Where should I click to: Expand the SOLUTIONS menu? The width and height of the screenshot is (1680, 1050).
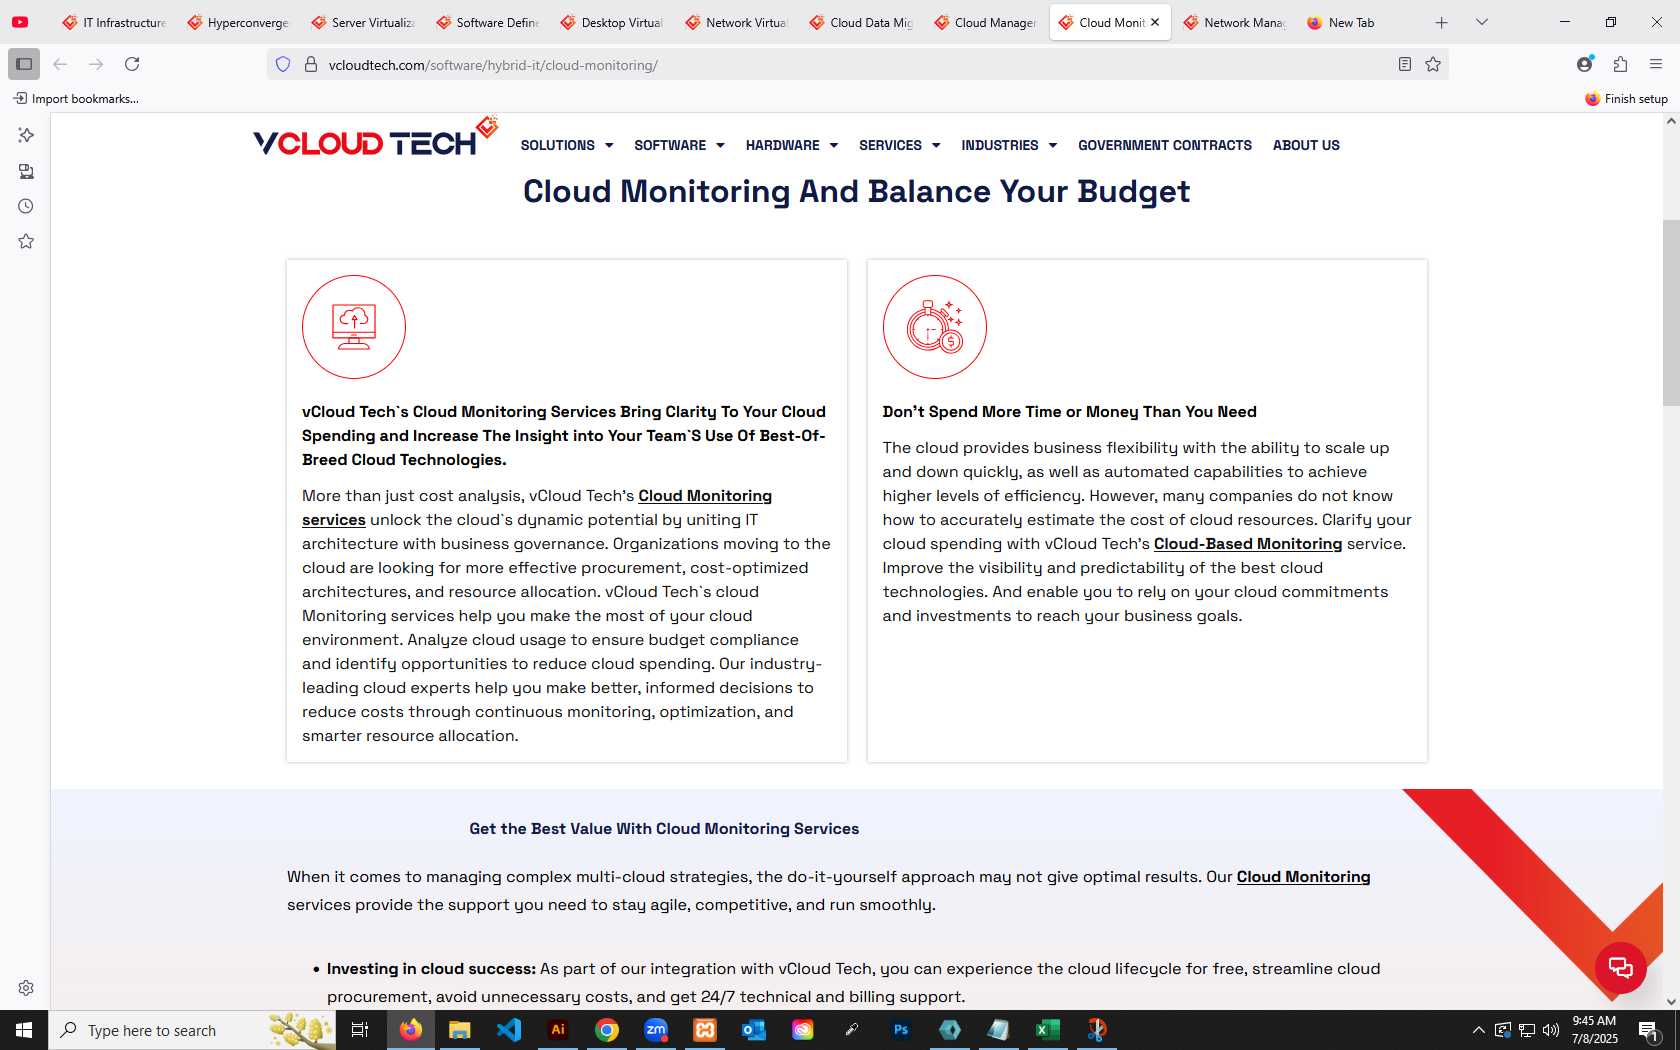(x=567, y=145)
